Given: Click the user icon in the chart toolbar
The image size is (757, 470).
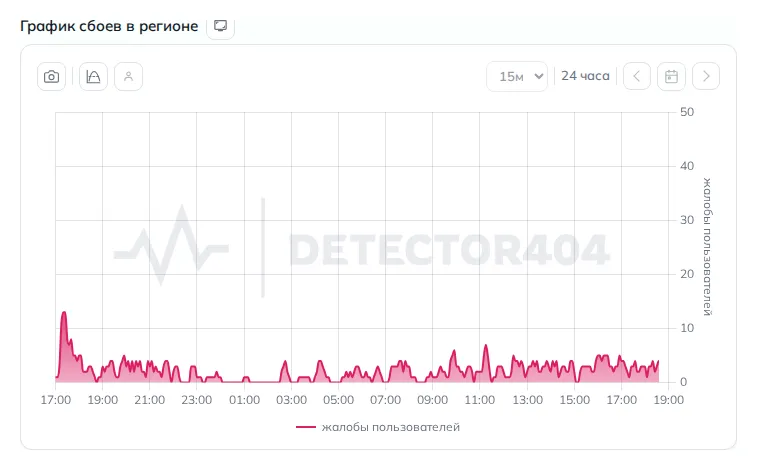Looking at the screenshot, I should (128, 77).
